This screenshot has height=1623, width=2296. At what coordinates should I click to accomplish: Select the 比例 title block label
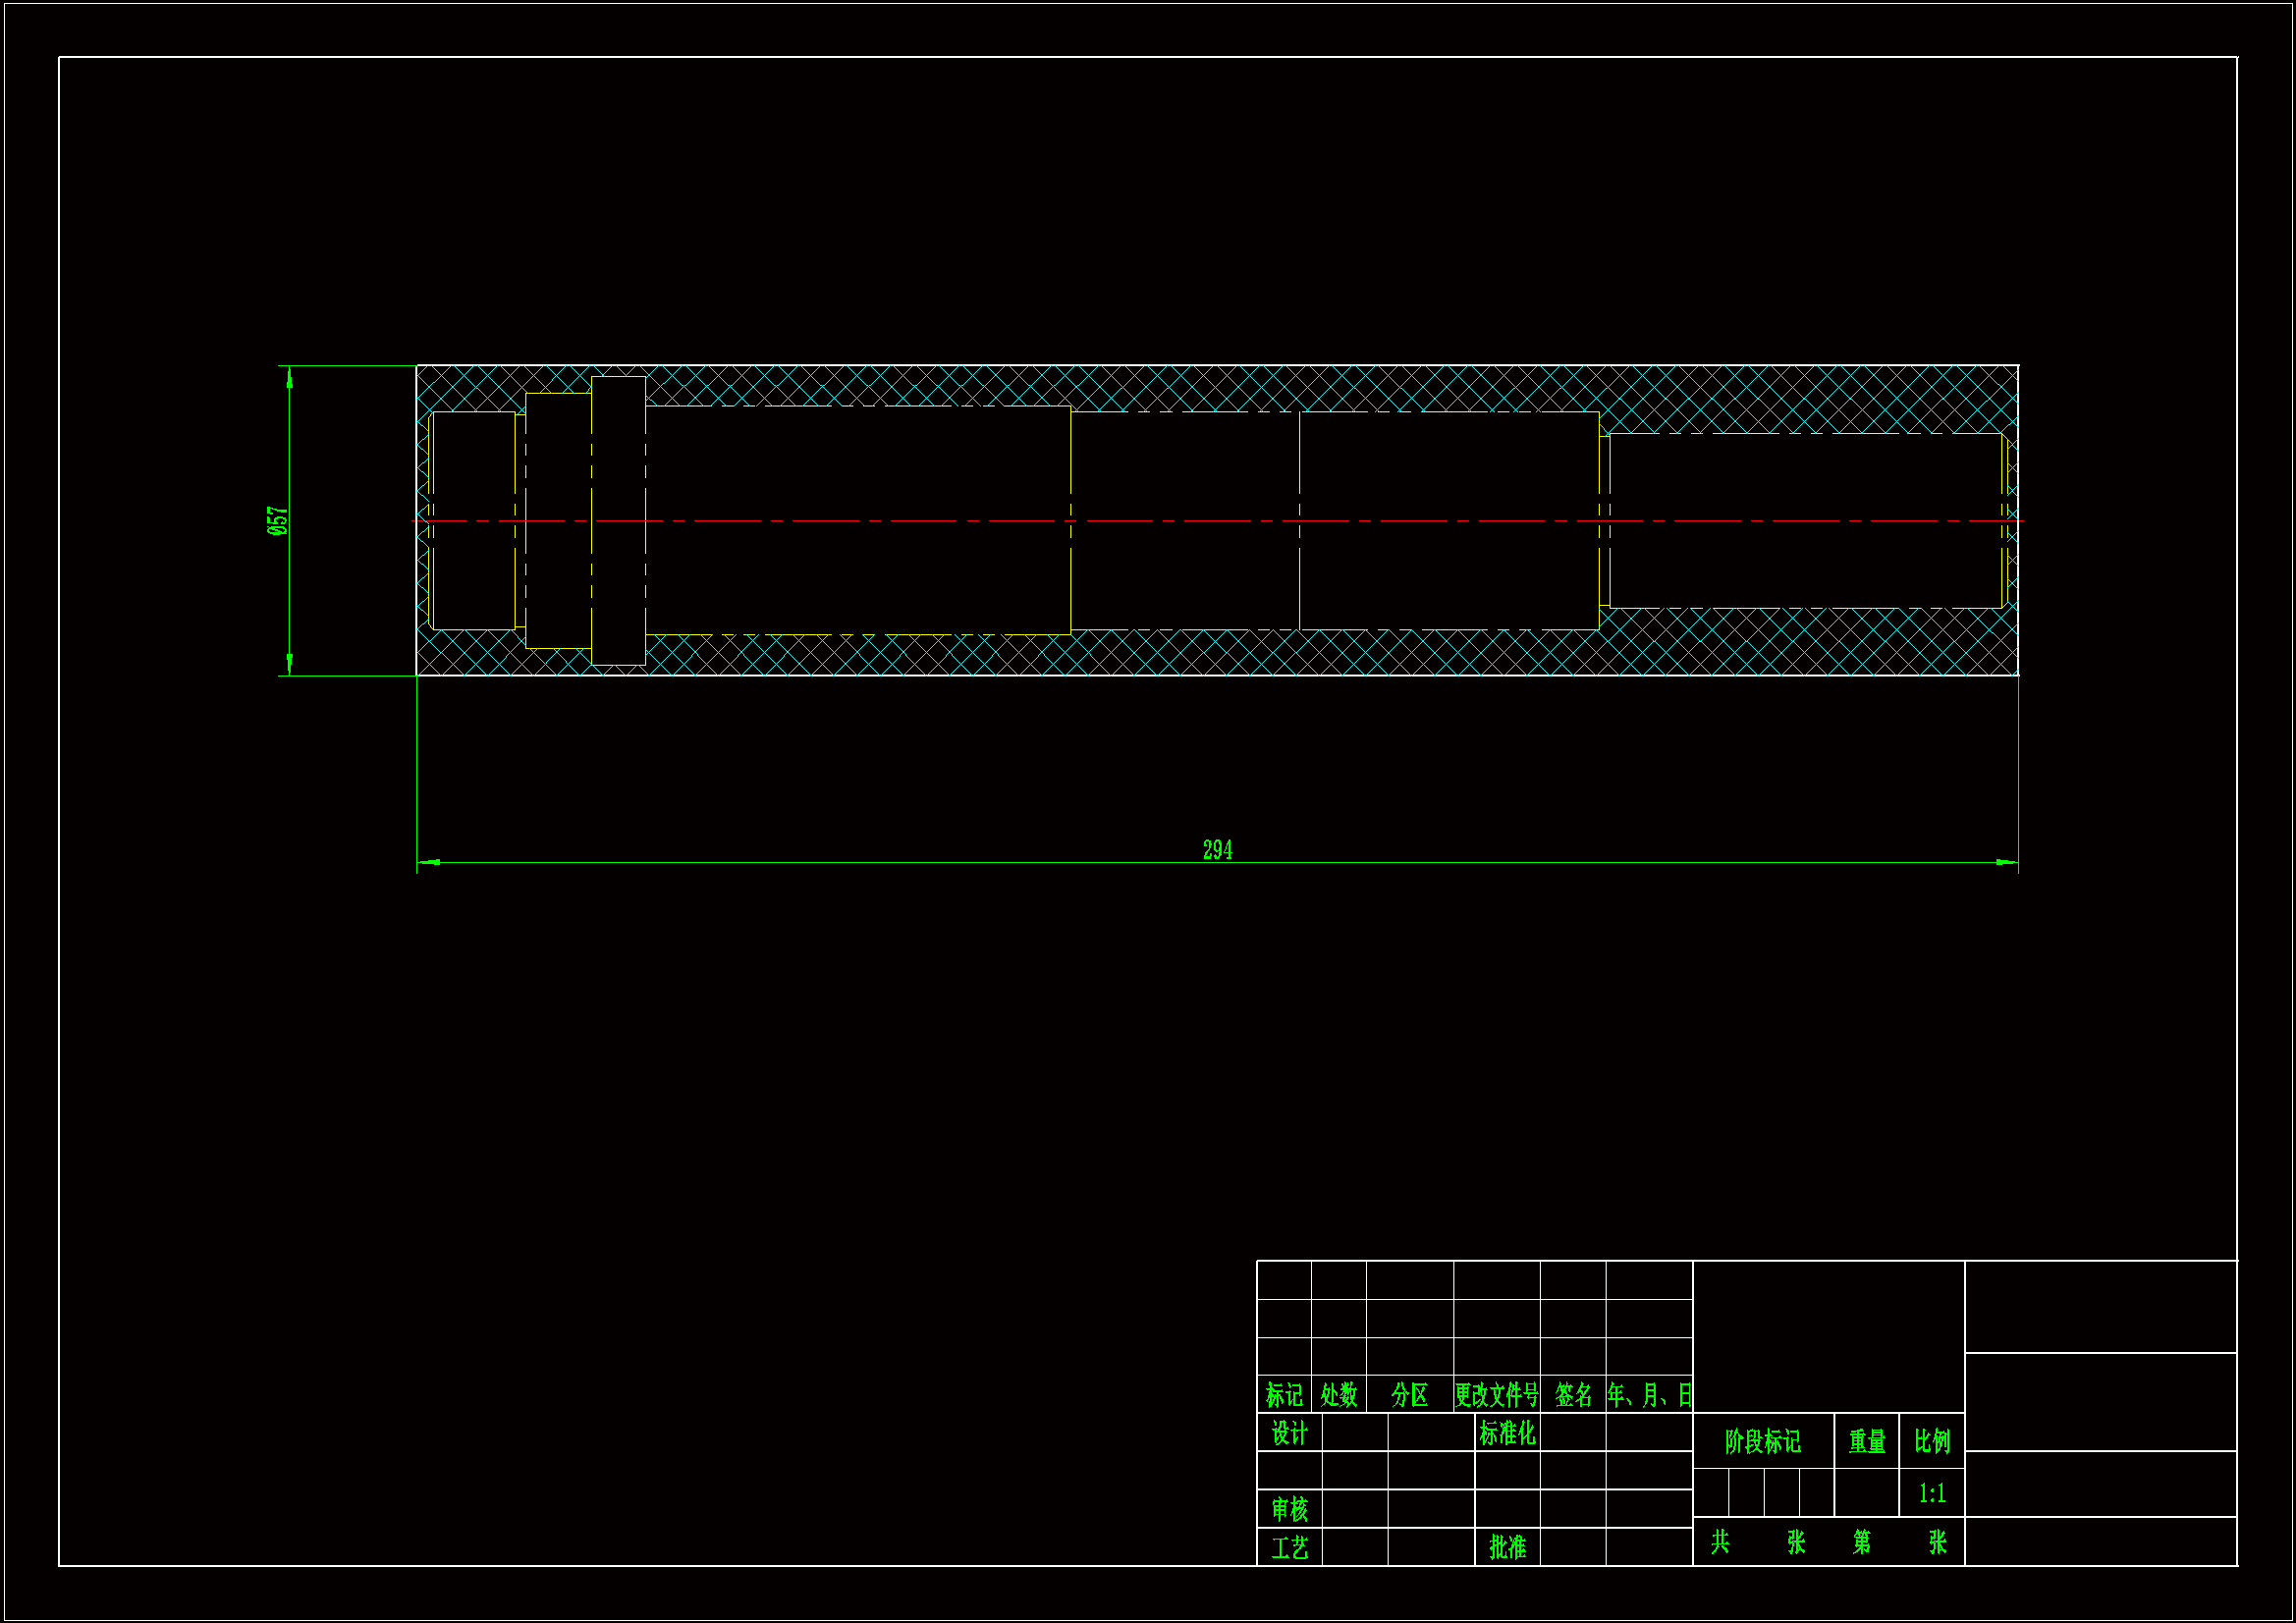click(x=1931, y=1441)
